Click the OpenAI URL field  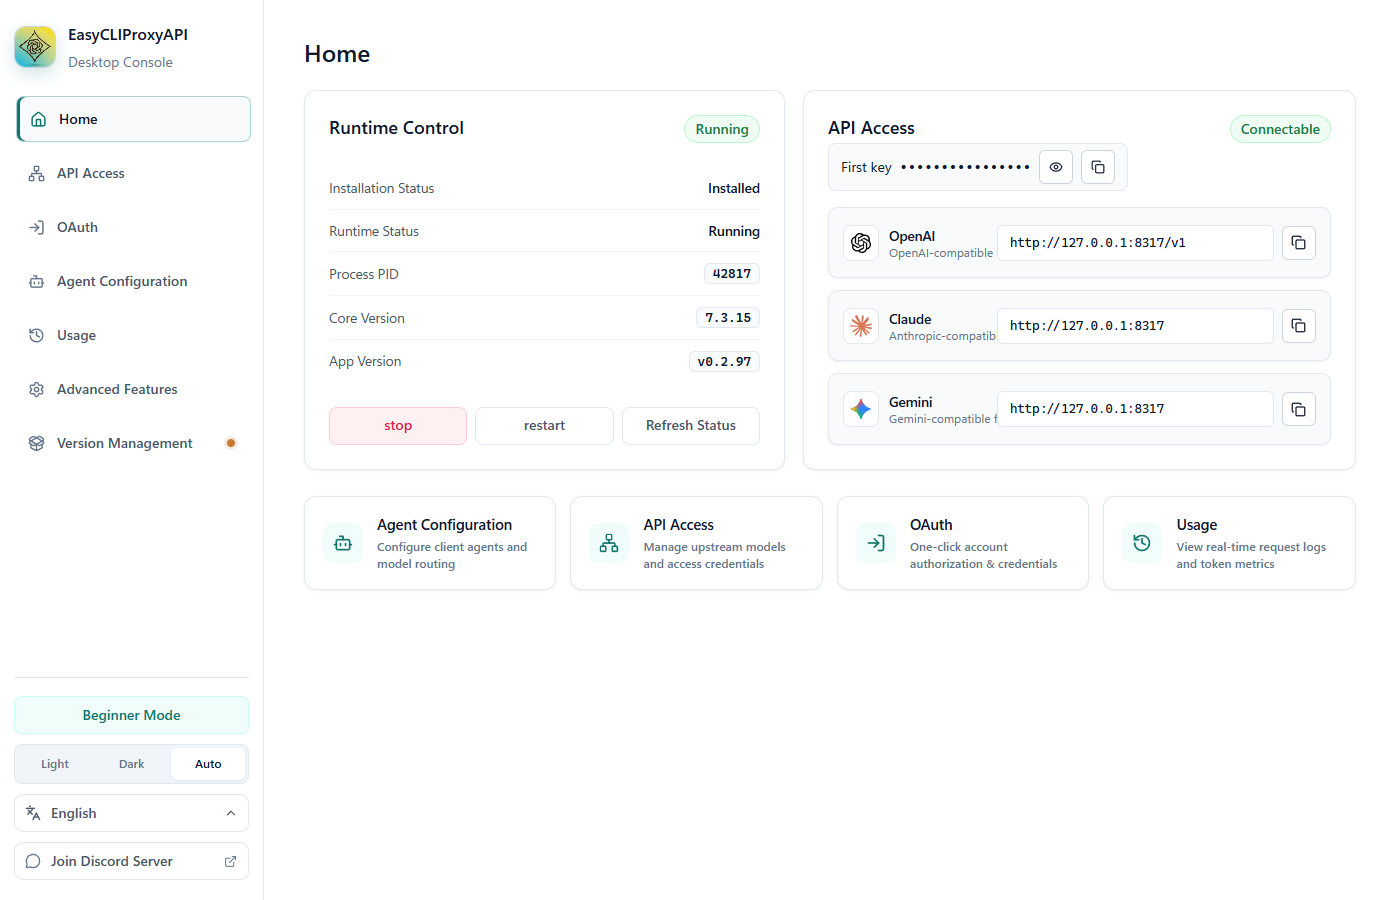coord(1135,242)
